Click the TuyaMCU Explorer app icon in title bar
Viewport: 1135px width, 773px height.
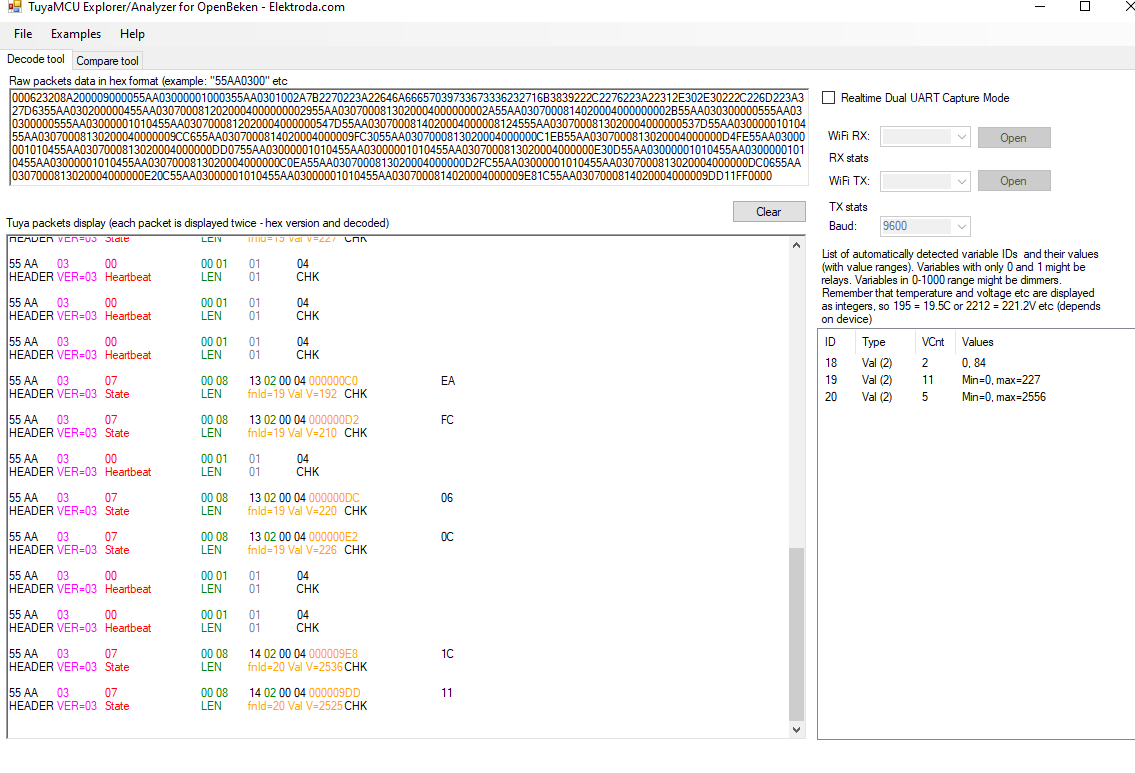point(14,7)
